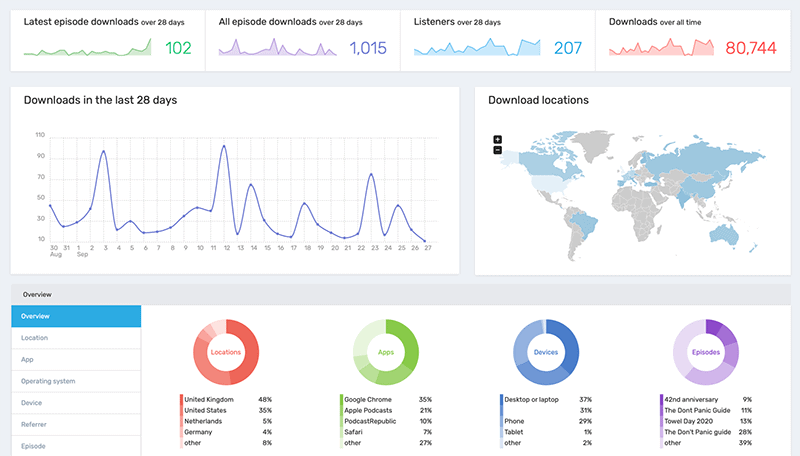800x456 pixels.
Task: Select 'The Don't Panic guide' 28% row
Action: (x=706, y=432)
